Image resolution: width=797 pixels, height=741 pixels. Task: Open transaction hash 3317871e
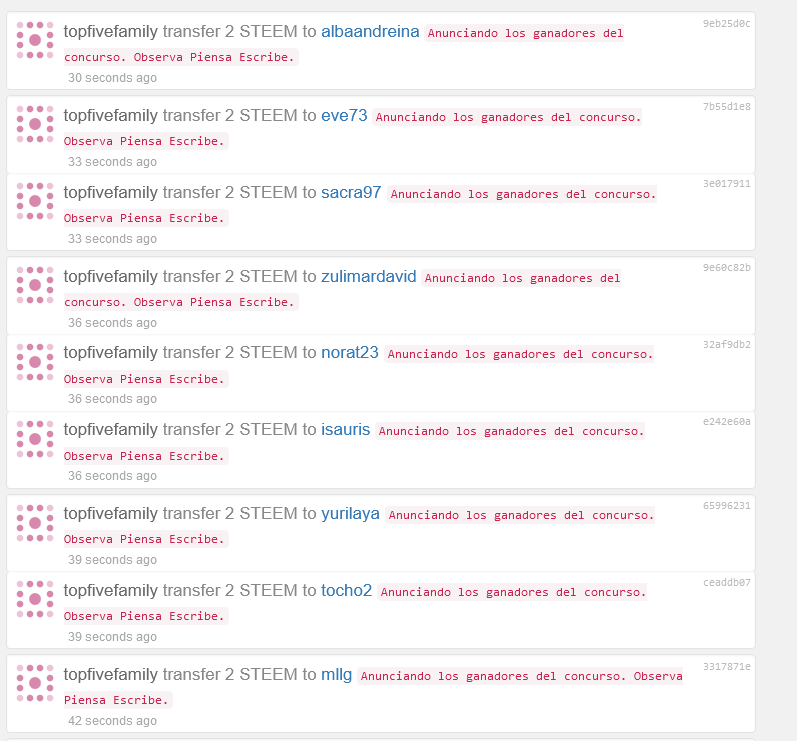726,666
